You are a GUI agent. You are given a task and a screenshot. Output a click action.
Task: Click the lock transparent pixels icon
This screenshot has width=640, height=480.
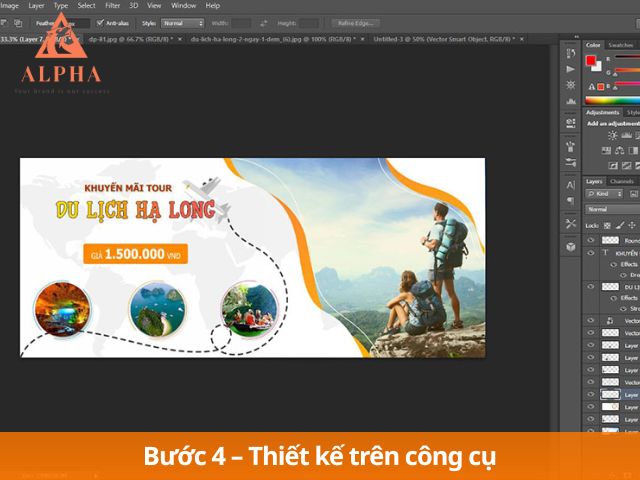(x=606, y=226)
